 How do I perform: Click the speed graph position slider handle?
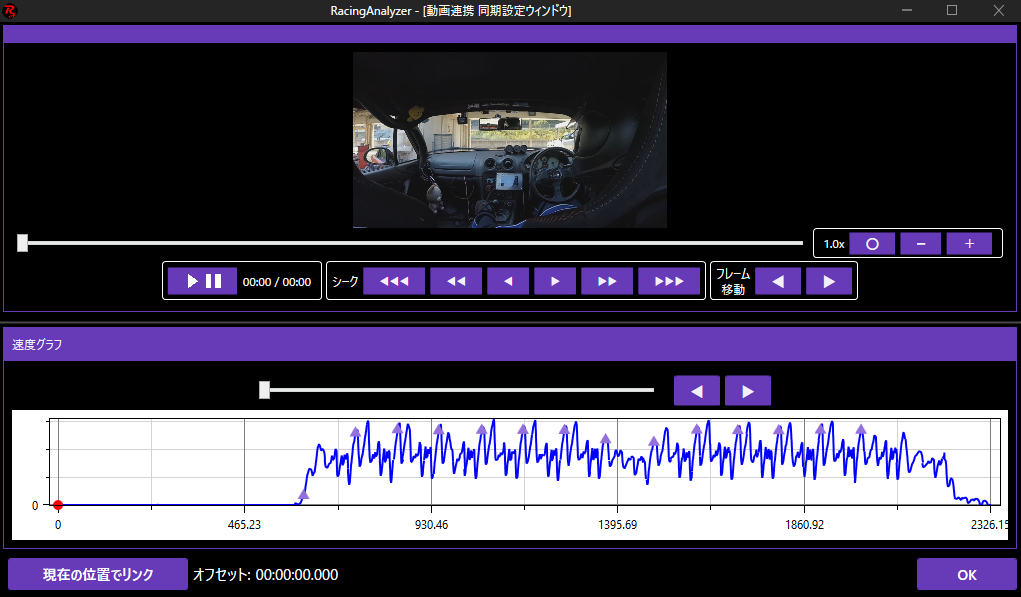pos(264,390)
